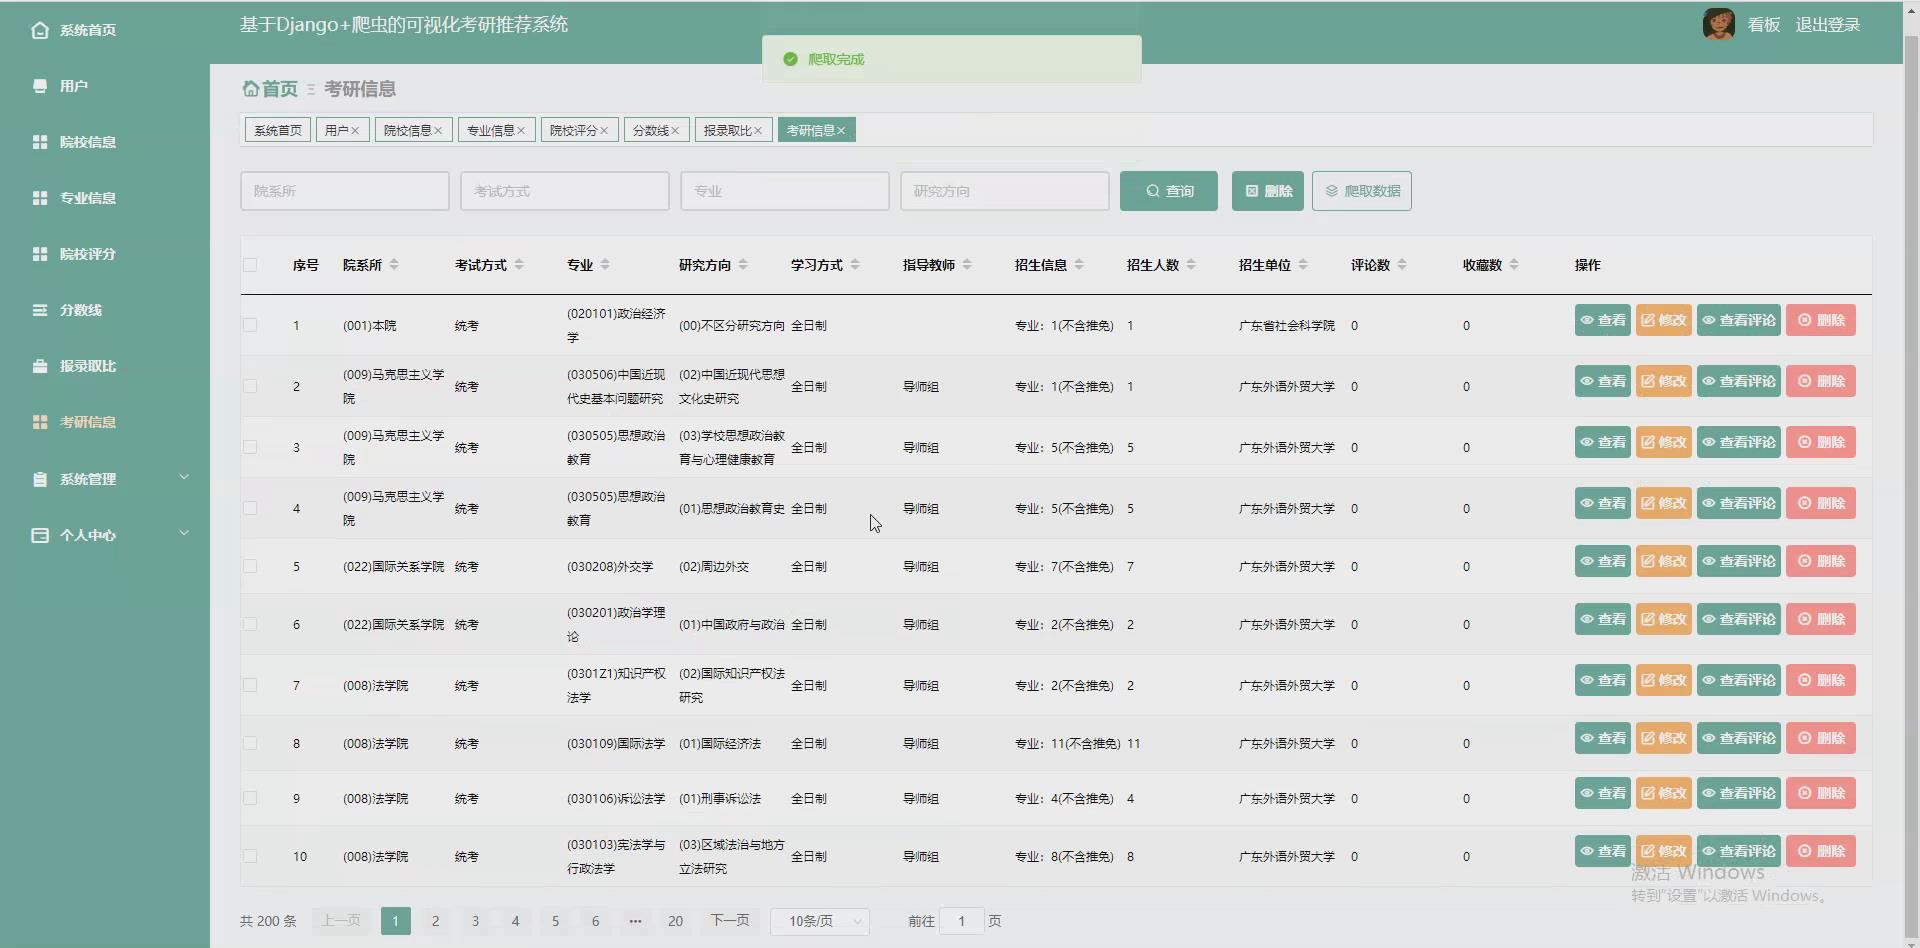This screenshot has width=1920, height=948.
Task: Go to page 20
Action: tap(675, 921)
